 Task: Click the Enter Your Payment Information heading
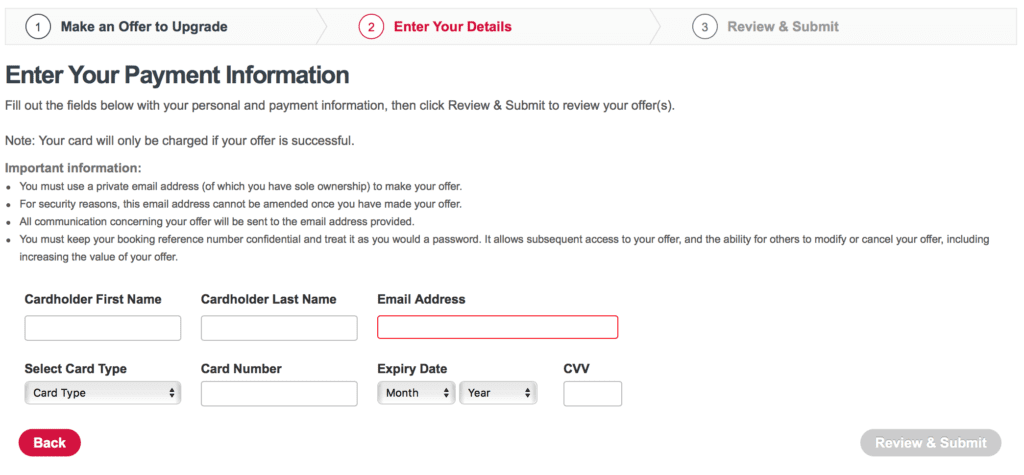click(x=178, y=75)
